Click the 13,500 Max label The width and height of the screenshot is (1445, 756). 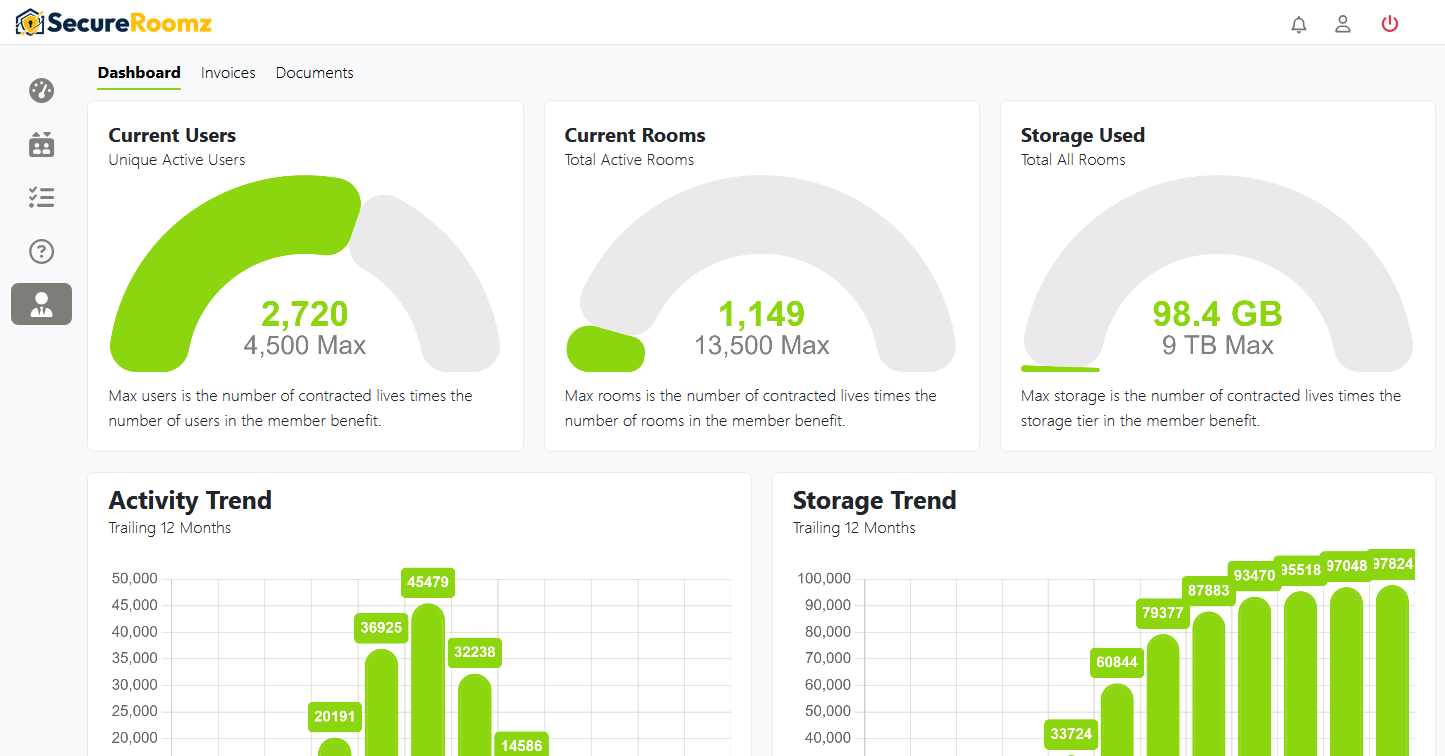tap(761, 346)
